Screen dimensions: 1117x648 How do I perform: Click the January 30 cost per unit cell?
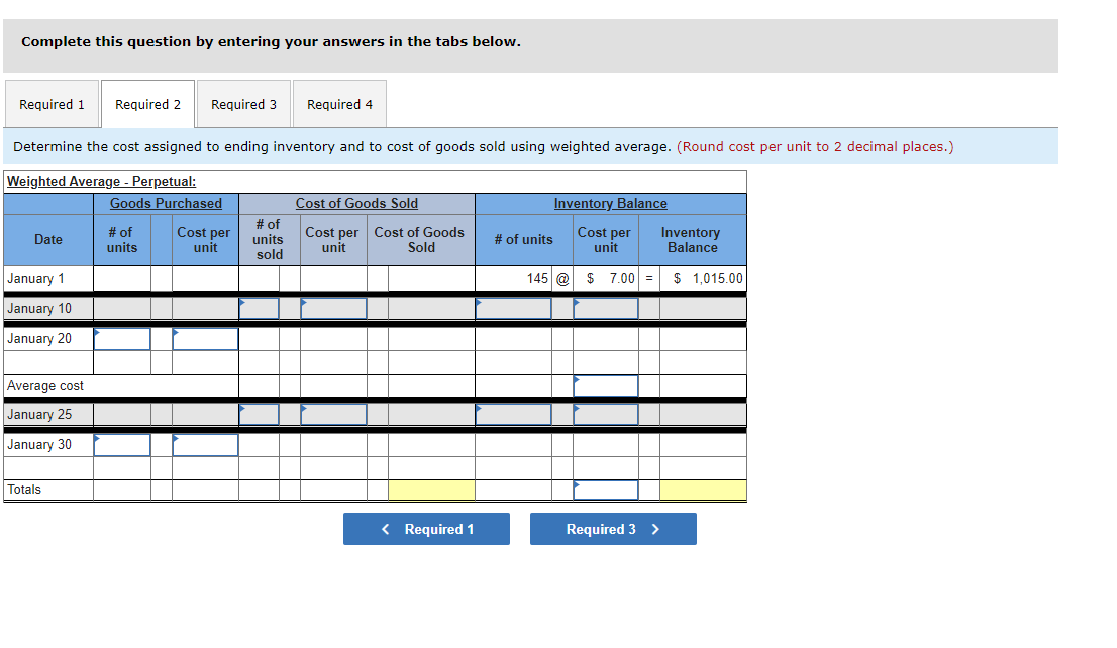(x=205, y=443)
